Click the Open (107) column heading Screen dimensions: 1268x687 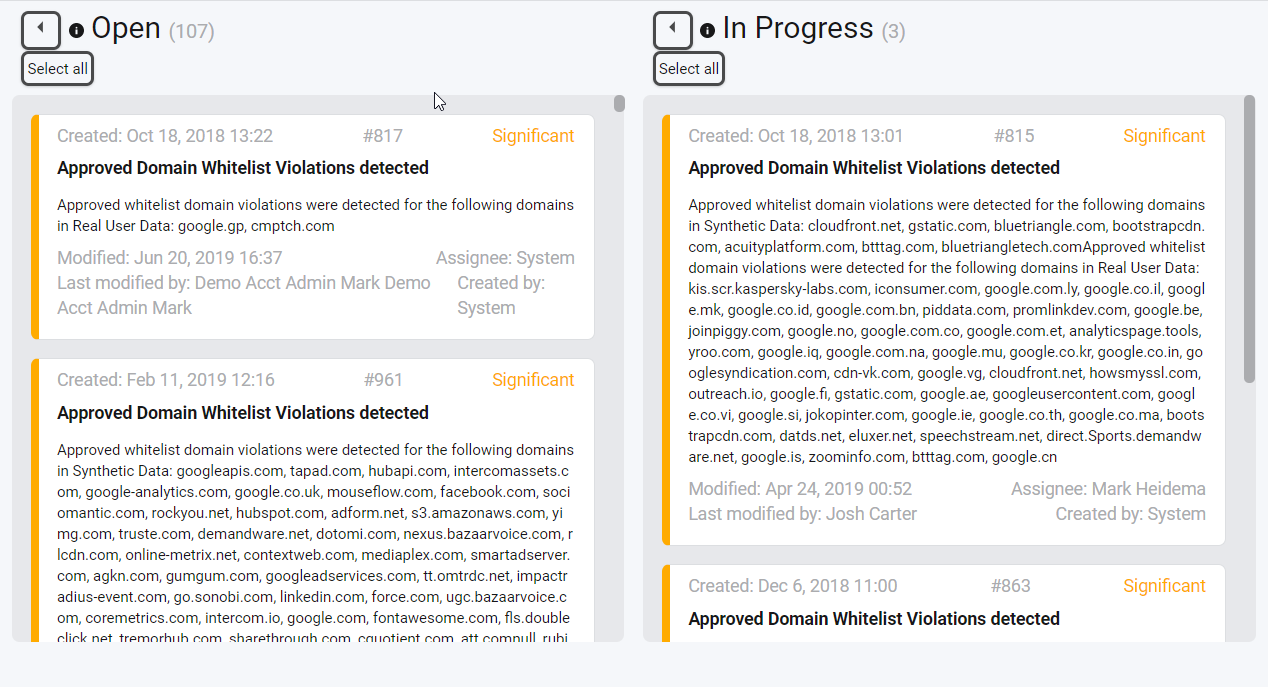click(x=153, y=29)
